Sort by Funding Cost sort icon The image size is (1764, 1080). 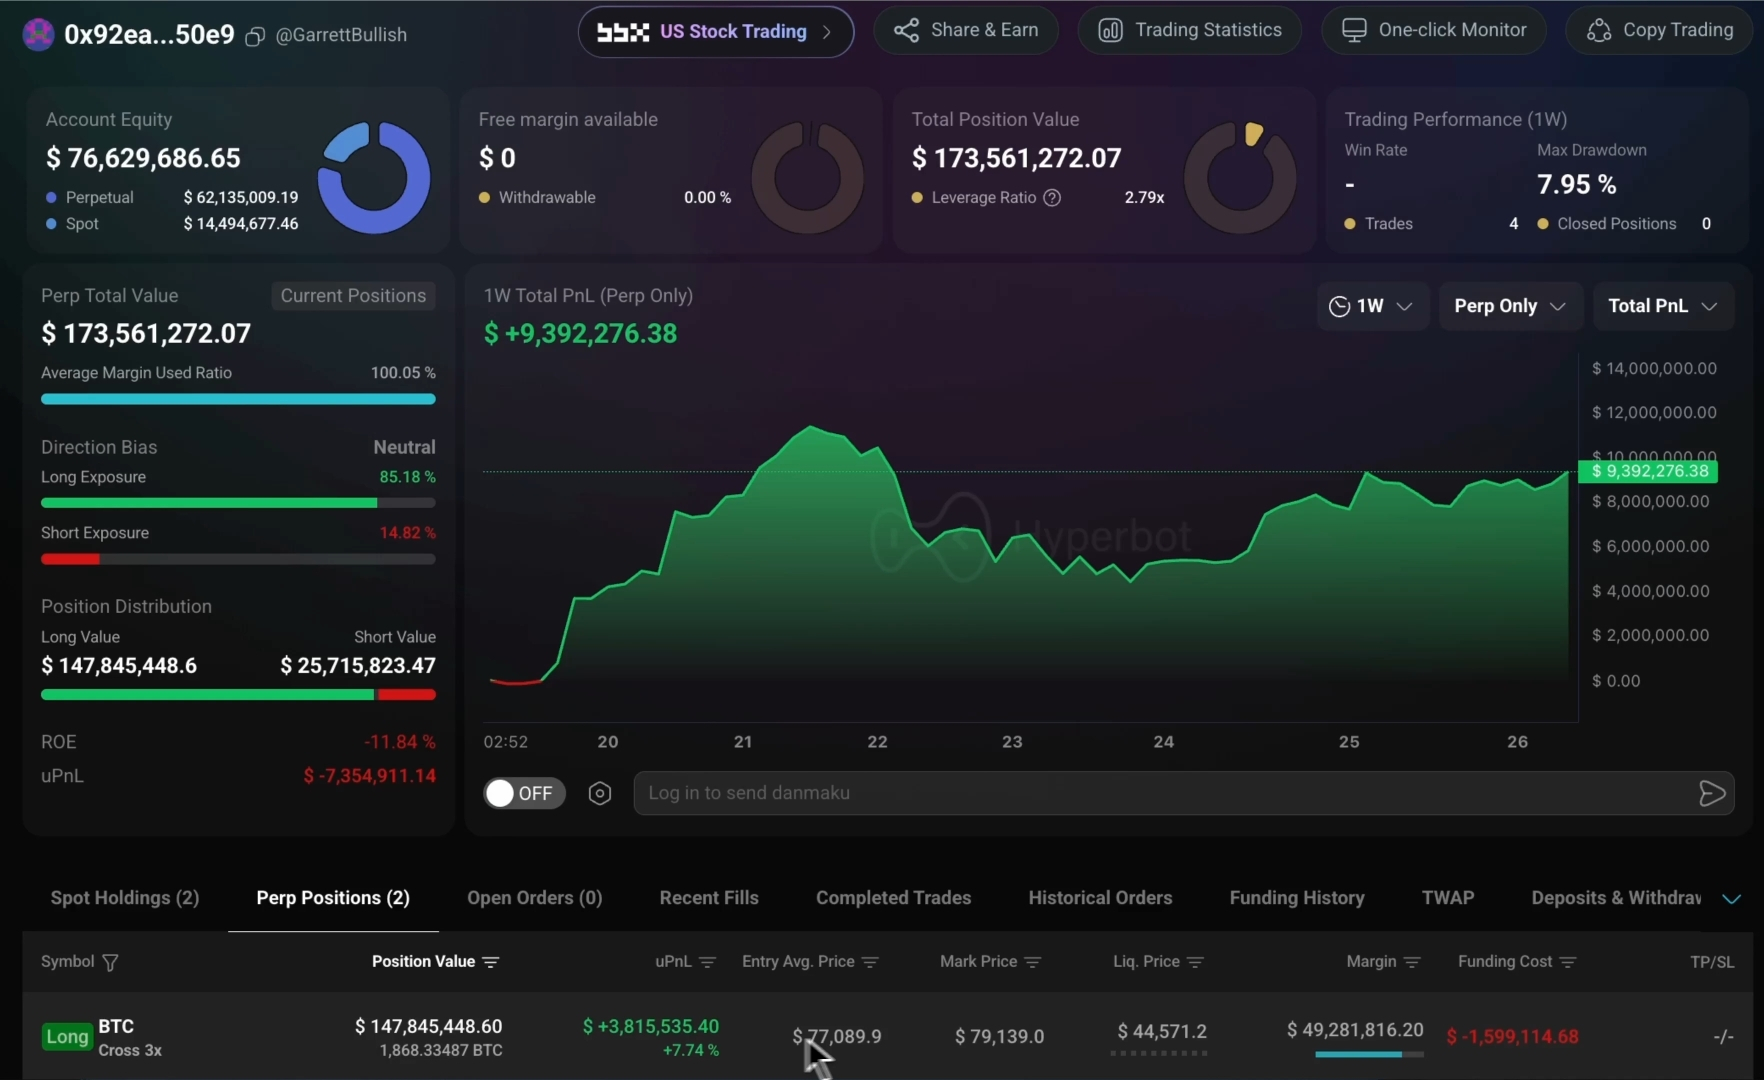coord(1568,962)
